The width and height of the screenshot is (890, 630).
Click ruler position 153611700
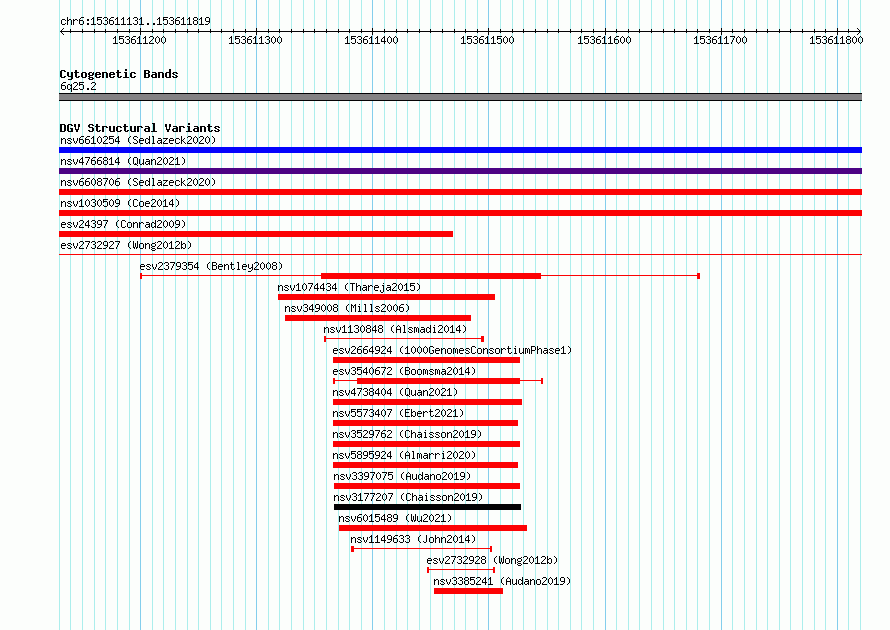pos(720,40)
